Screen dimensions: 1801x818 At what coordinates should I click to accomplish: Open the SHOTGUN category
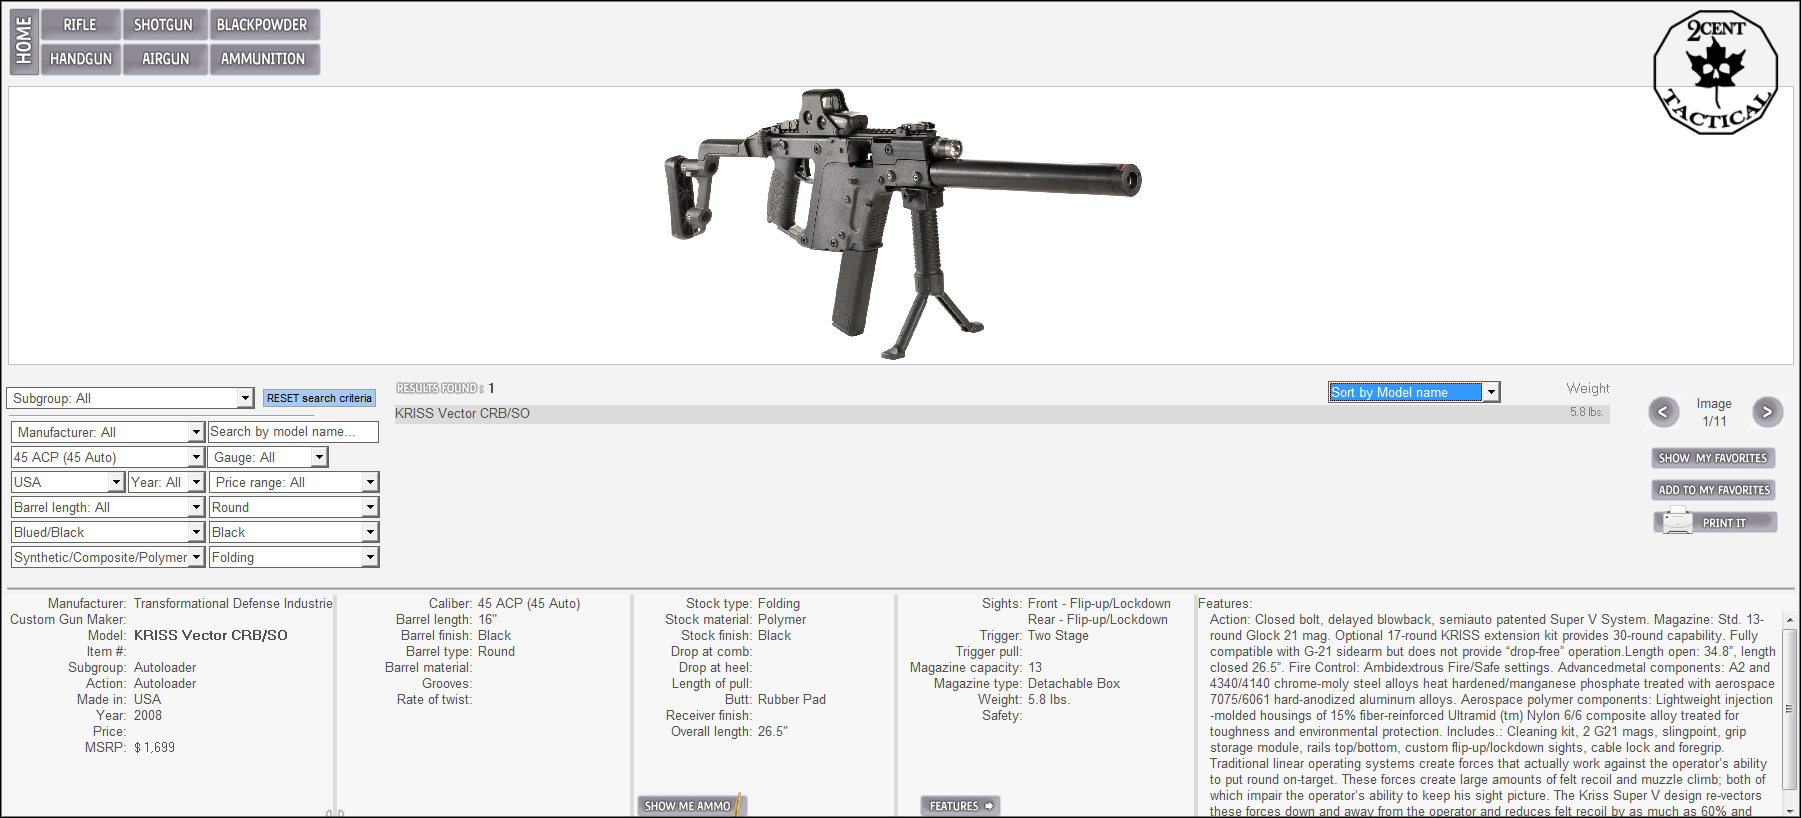(164, 25)
